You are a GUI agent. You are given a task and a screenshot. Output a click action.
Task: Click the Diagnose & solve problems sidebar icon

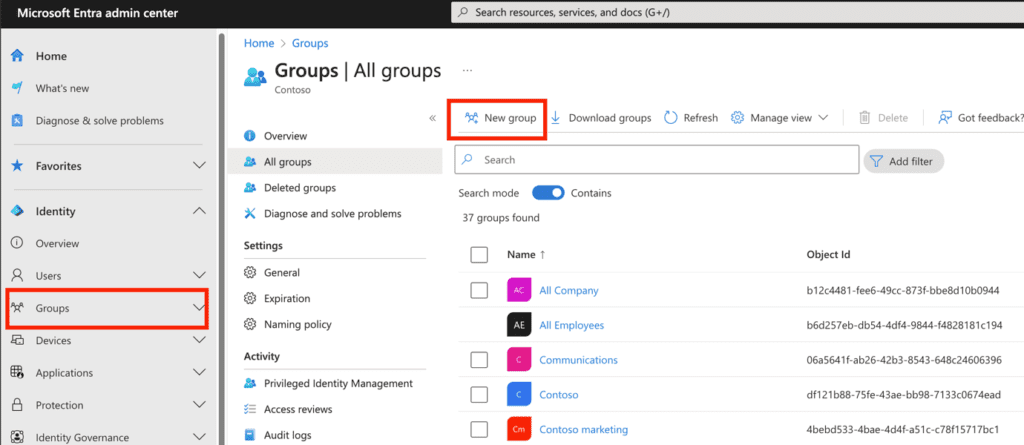[18, 121]
